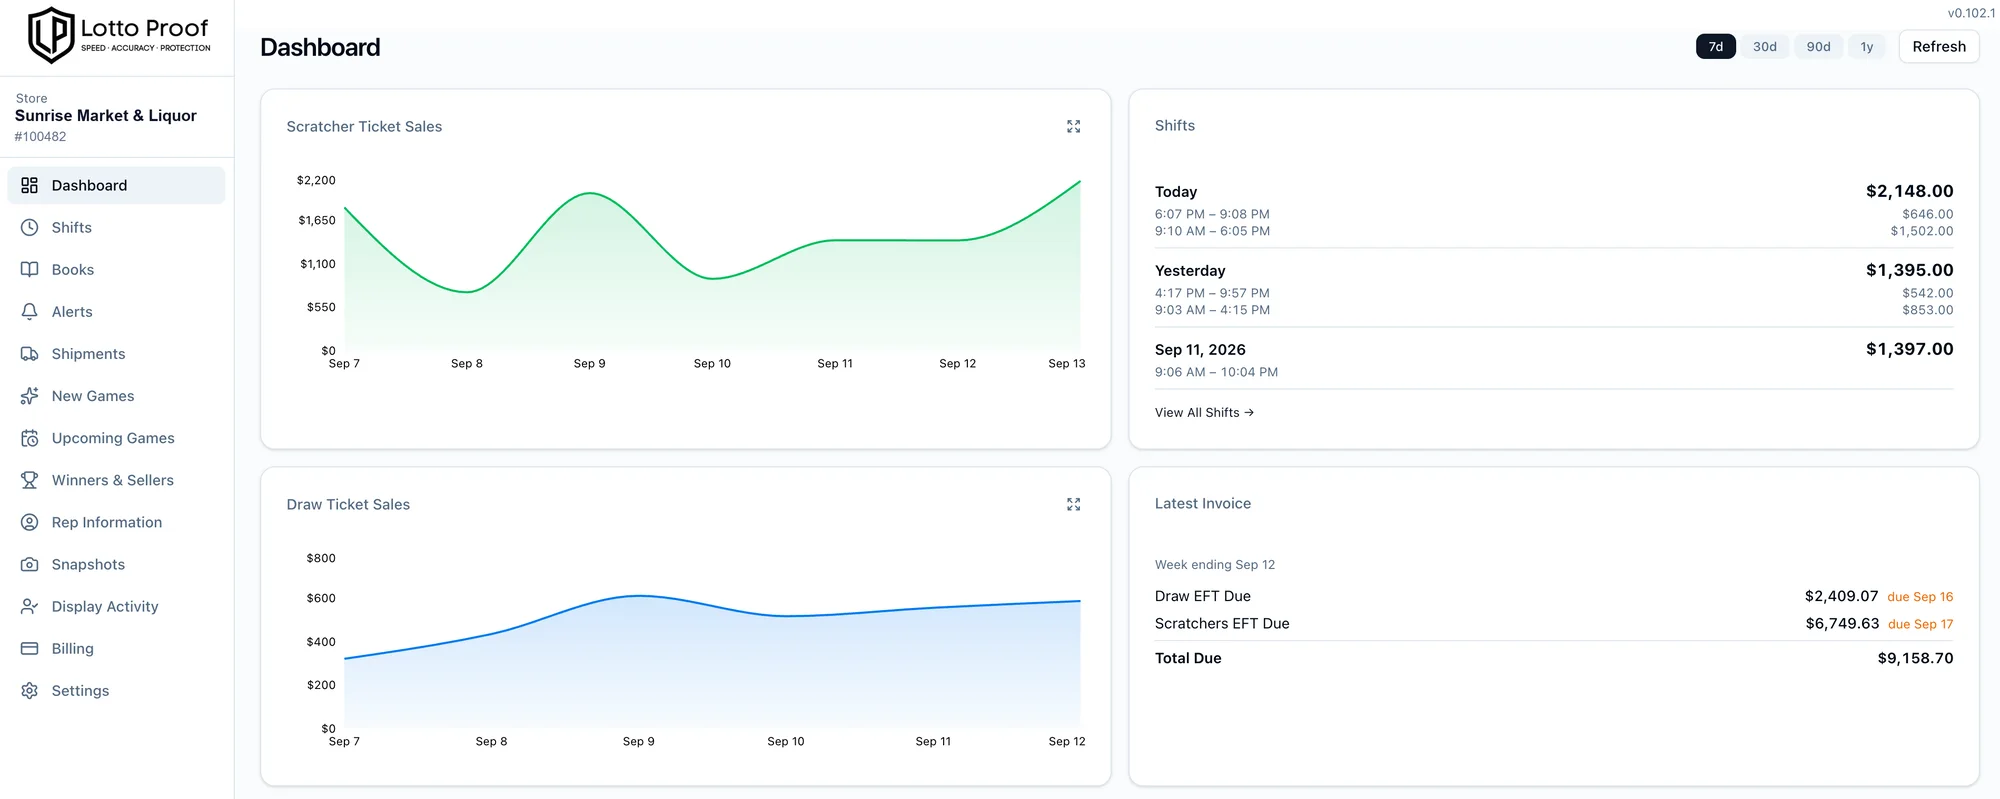Click the New Games sparkle icon
The image size is (2000, 799).
pyautogui.click(x=30, y=395)
